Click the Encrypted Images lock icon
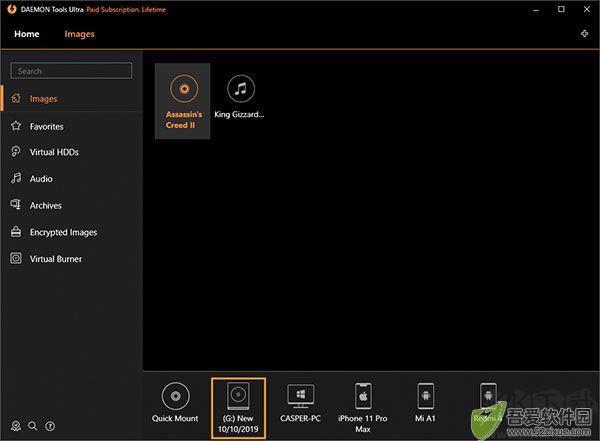Screen dimensions: 600x441 16,232
